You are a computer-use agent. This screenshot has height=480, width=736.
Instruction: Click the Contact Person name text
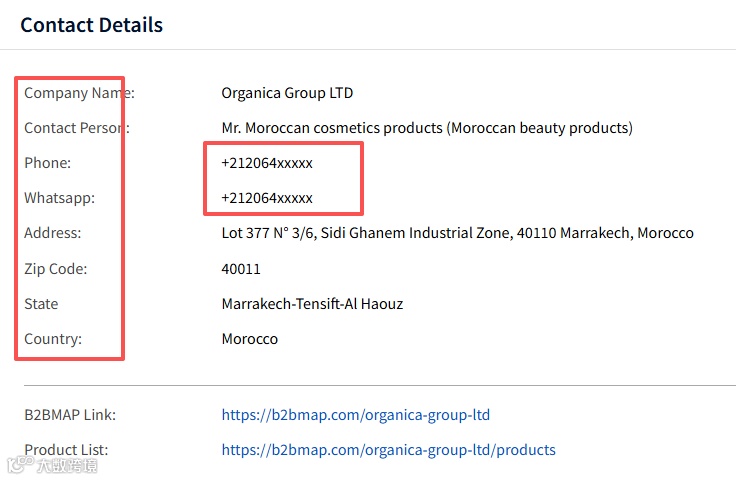click(x=427, y=128)
